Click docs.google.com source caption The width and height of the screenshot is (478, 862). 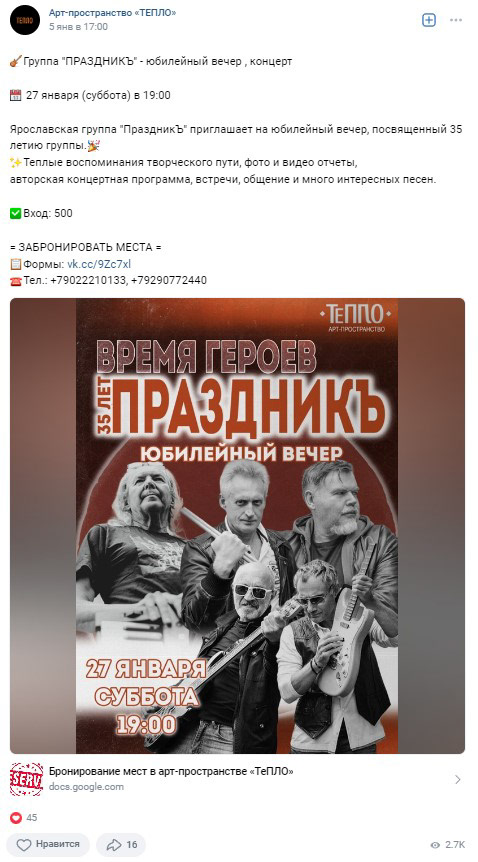point(86,787)
